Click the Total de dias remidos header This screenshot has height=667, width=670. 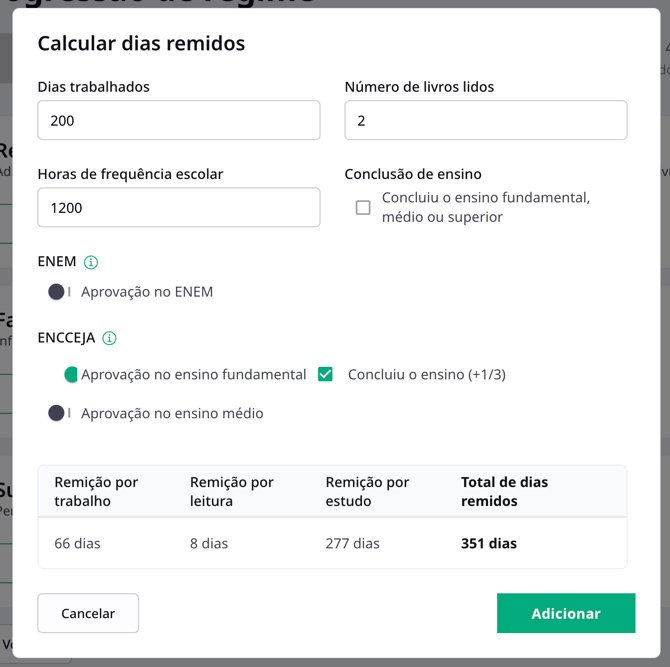[x=504, y=491]
